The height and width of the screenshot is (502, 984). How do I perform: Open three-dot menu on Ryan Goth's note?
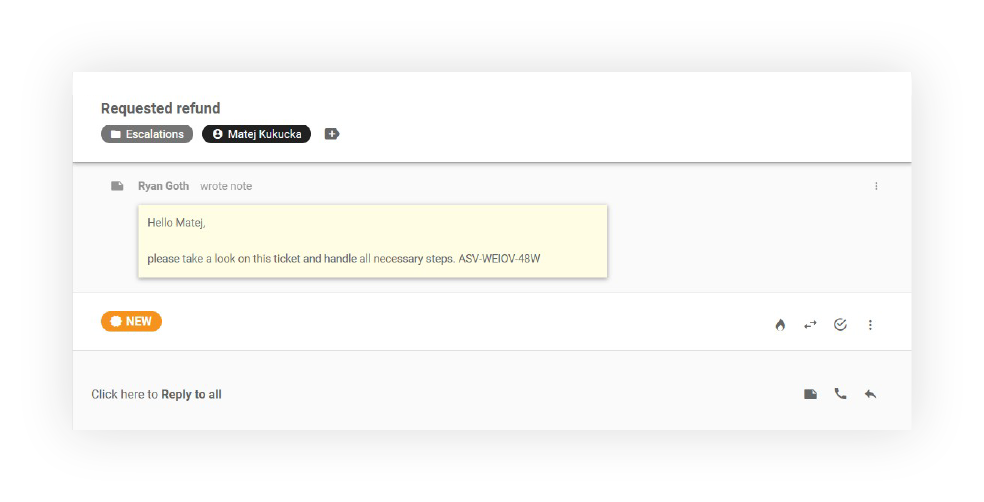point(876,186)
